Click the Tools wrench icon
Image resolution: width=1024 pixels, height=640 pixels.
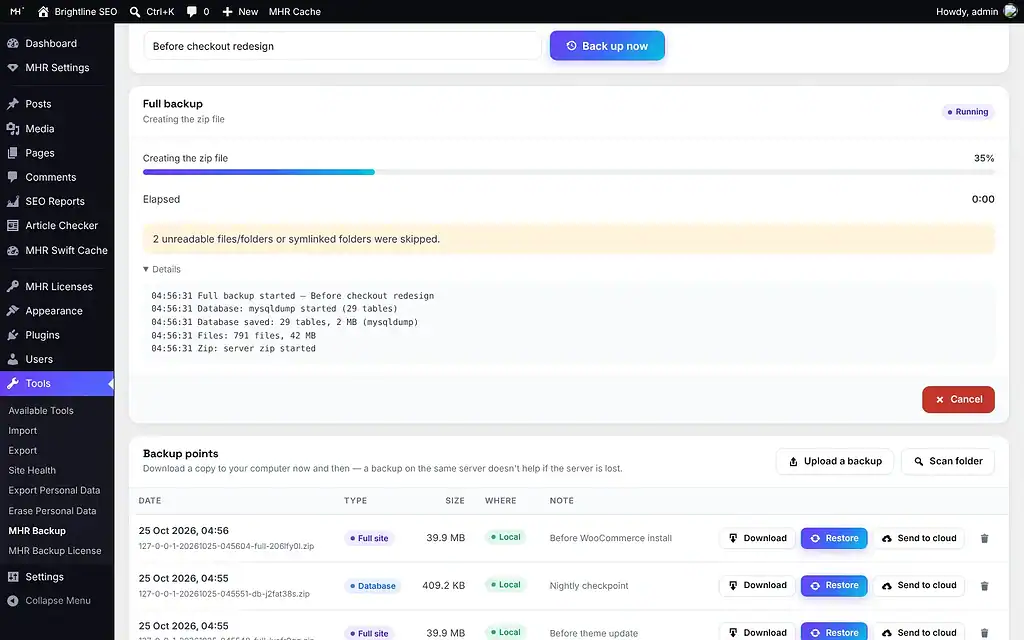click(x=12, y=383)
